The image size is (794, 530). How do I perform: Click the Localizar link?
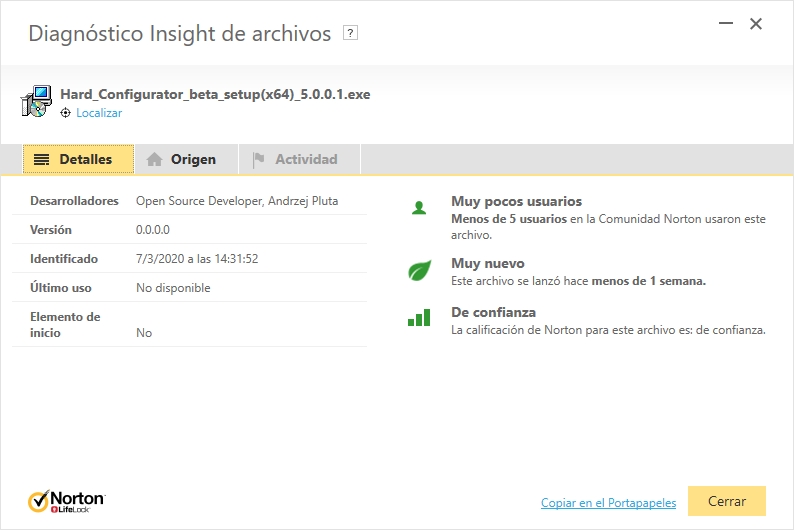[99, 113]
